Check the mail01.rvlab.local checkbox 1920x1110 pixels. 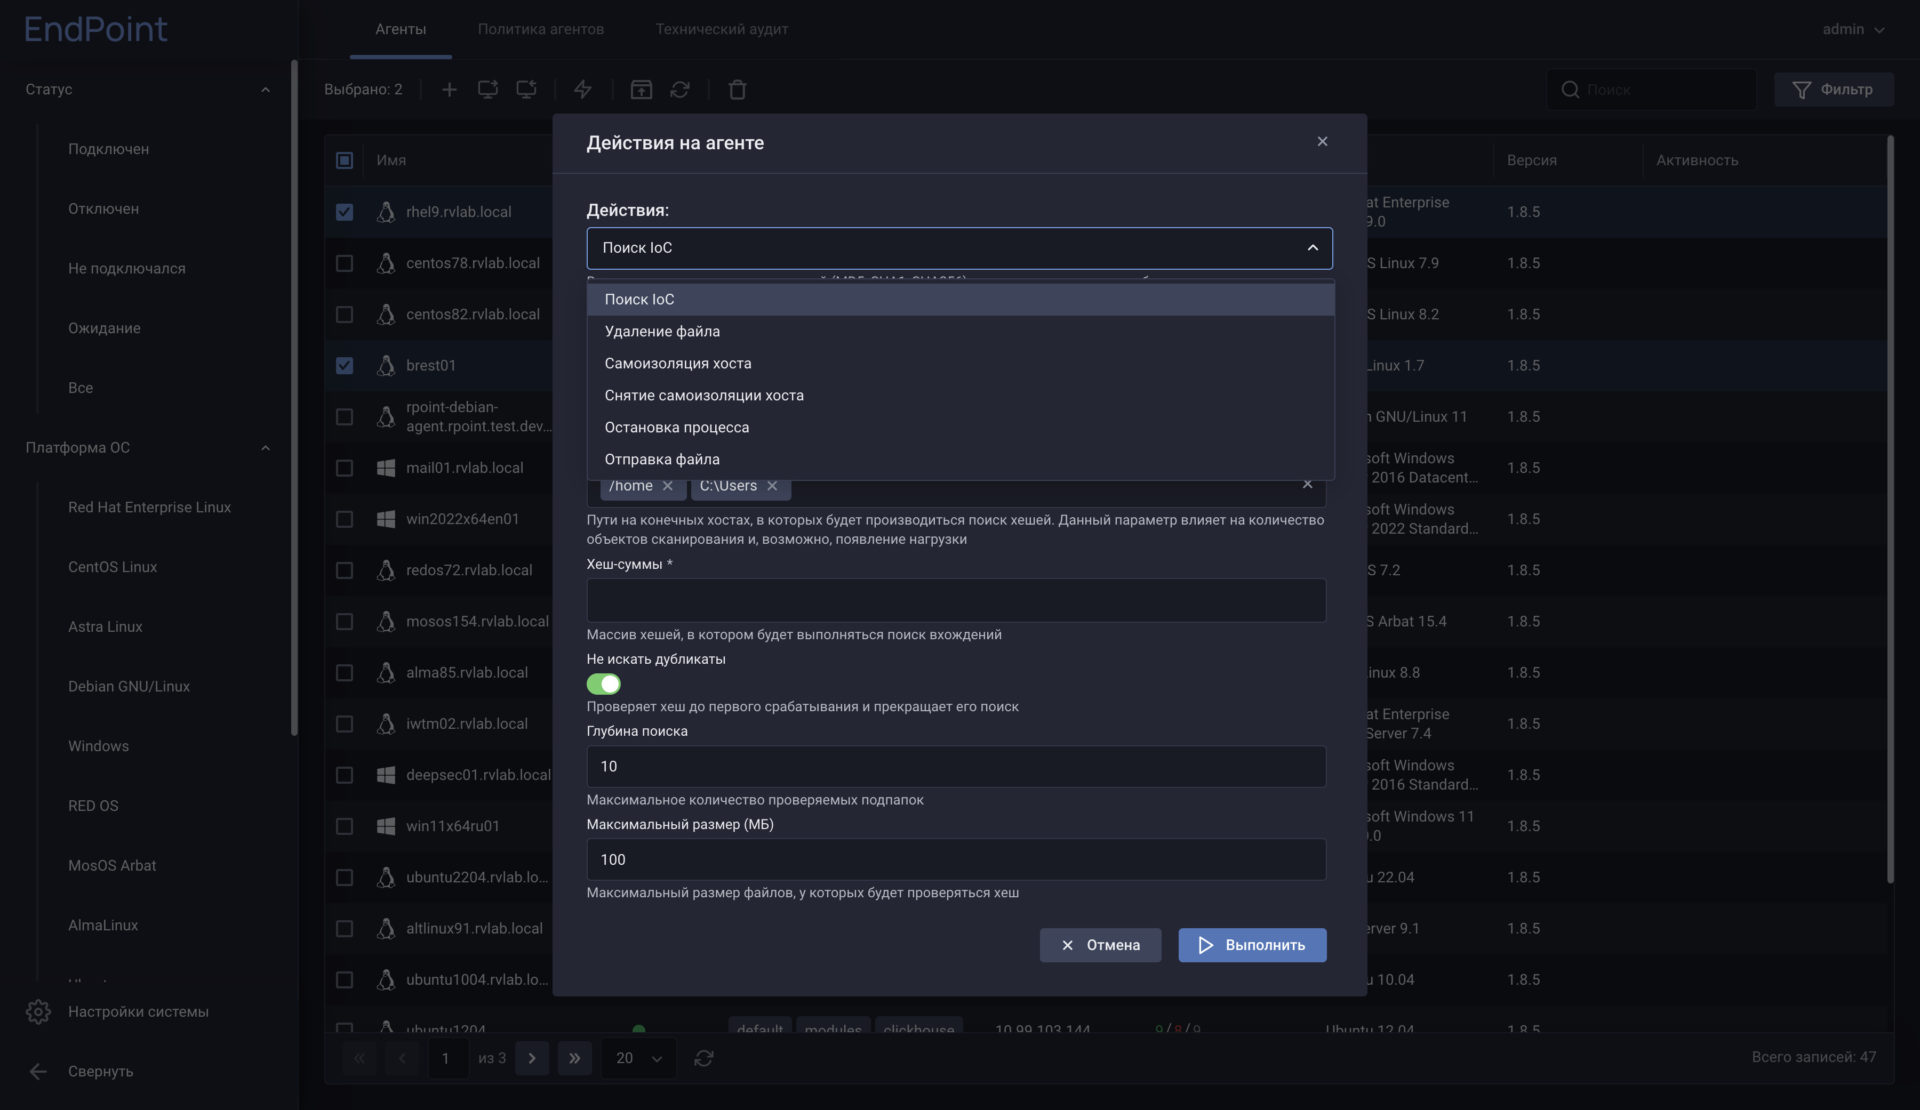[x=344, y=468]
